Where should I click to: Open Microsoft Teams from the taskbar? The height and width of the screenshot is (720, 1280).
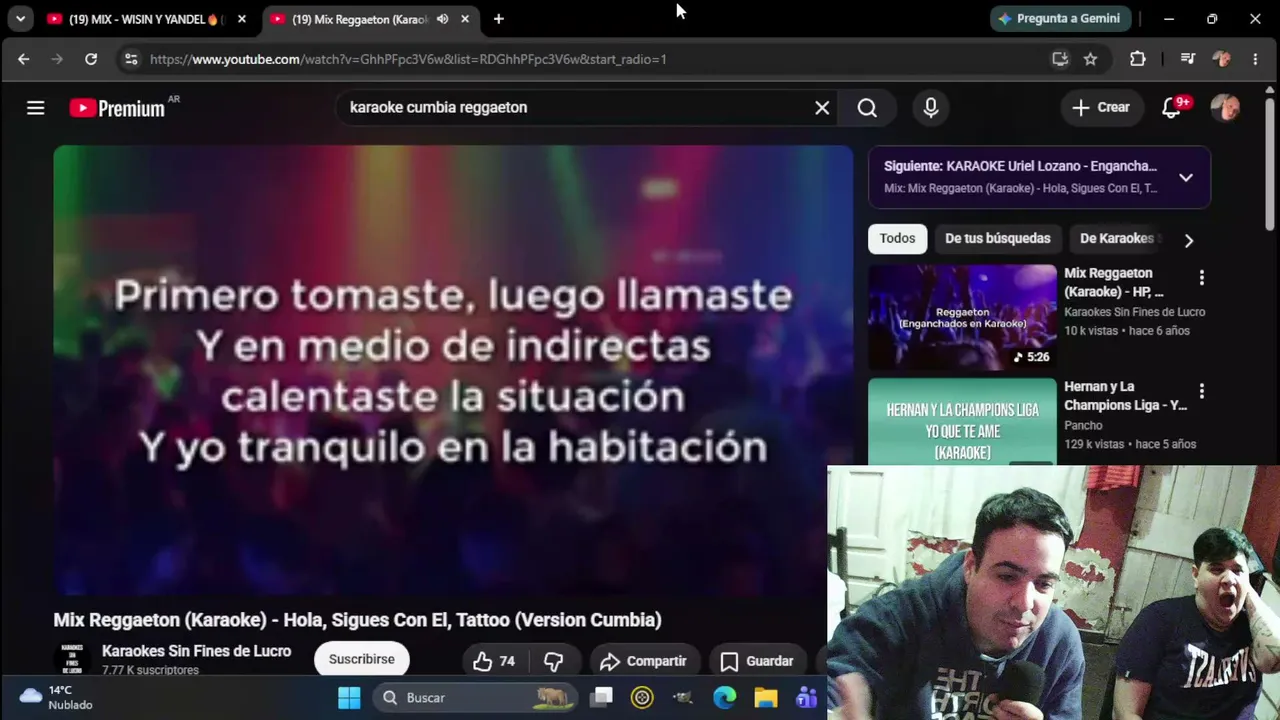[x=806, y=698]
